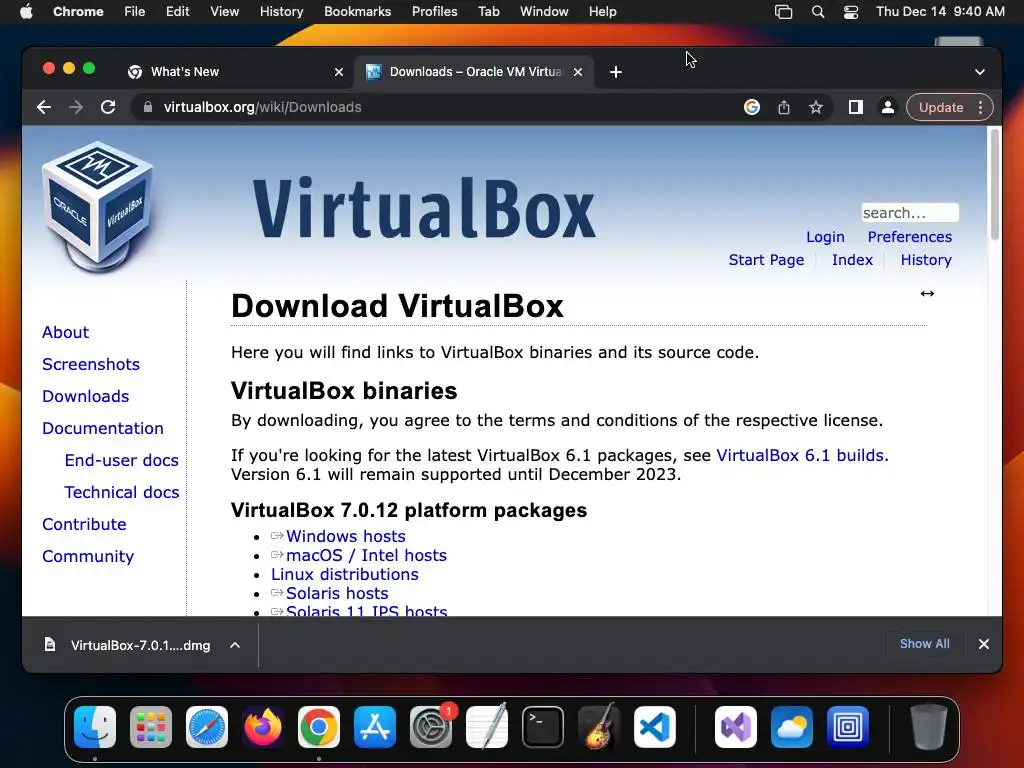Open the Google icon in address bar
This screenshot has width=1024, height=768.
[752, 107]
